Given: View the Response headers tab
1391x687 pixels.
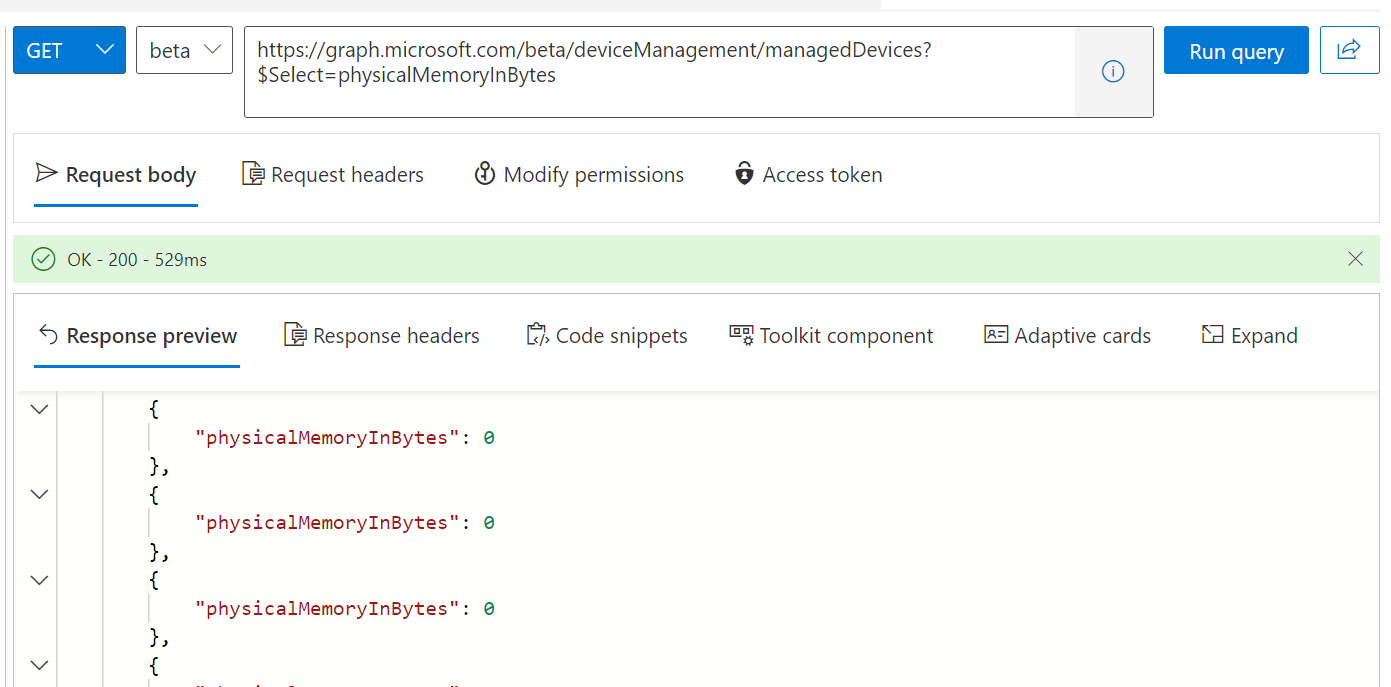Looking at the screenshot, I should [x=382, y=336].
